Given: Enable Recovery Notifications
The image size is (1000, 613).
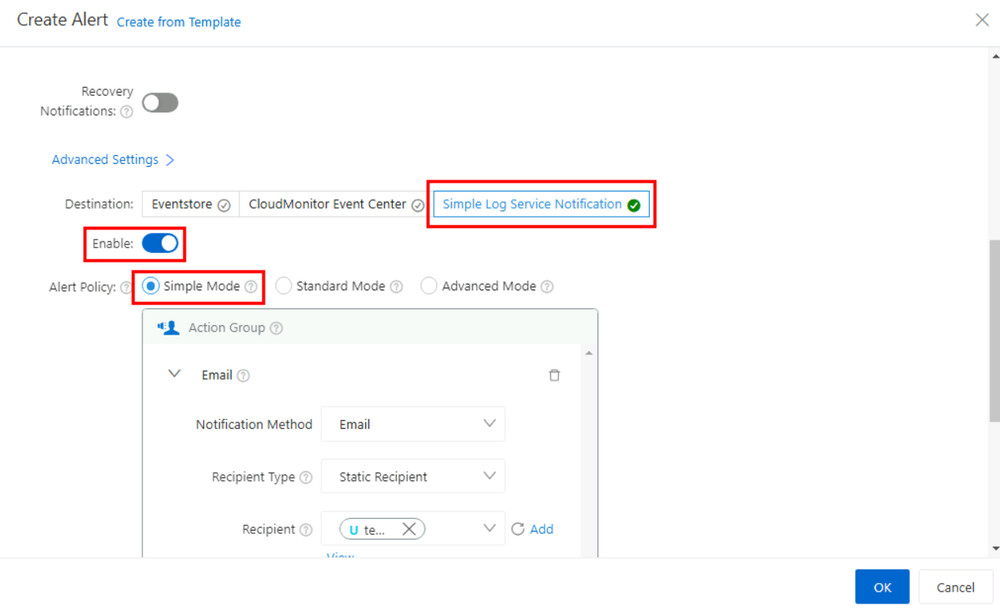Looking at the screenshot, I should 160,102.
